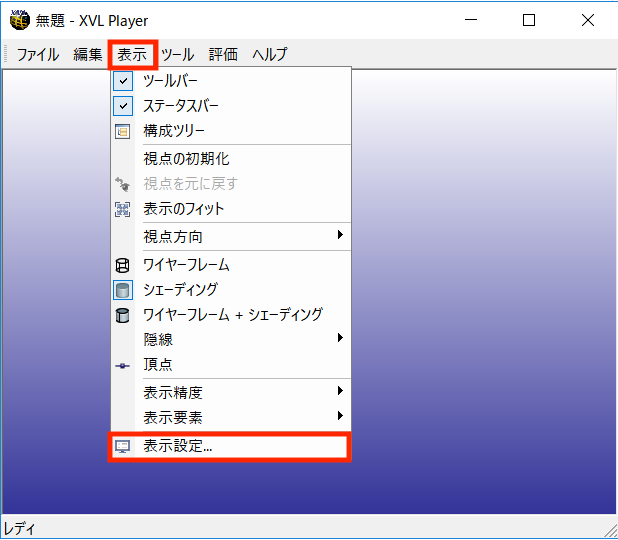Screen dimensions: 618x540
Task: Click the ツールバー menu entry label
Action: point(170,81)
